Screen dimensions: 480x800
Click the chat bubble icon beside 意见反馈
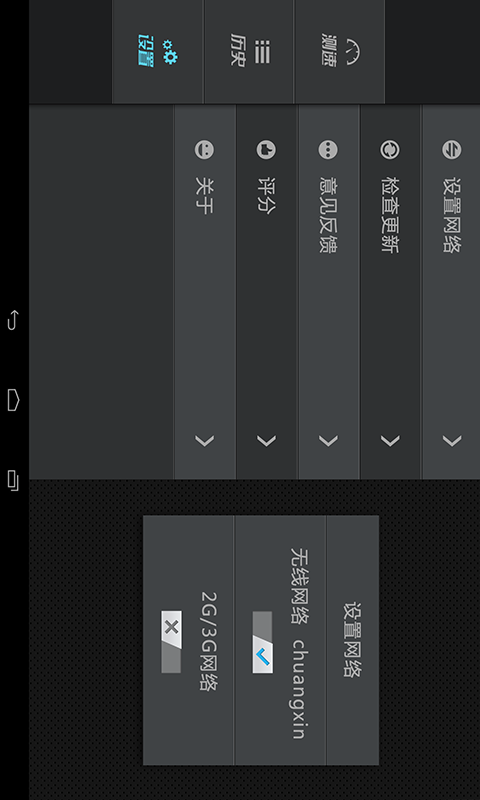click(328, 149)
